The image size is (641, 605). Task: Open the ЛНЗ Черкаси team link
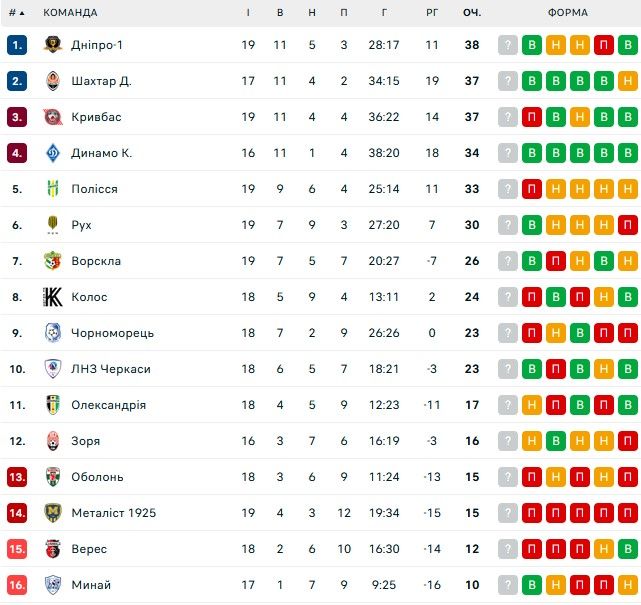110,369
